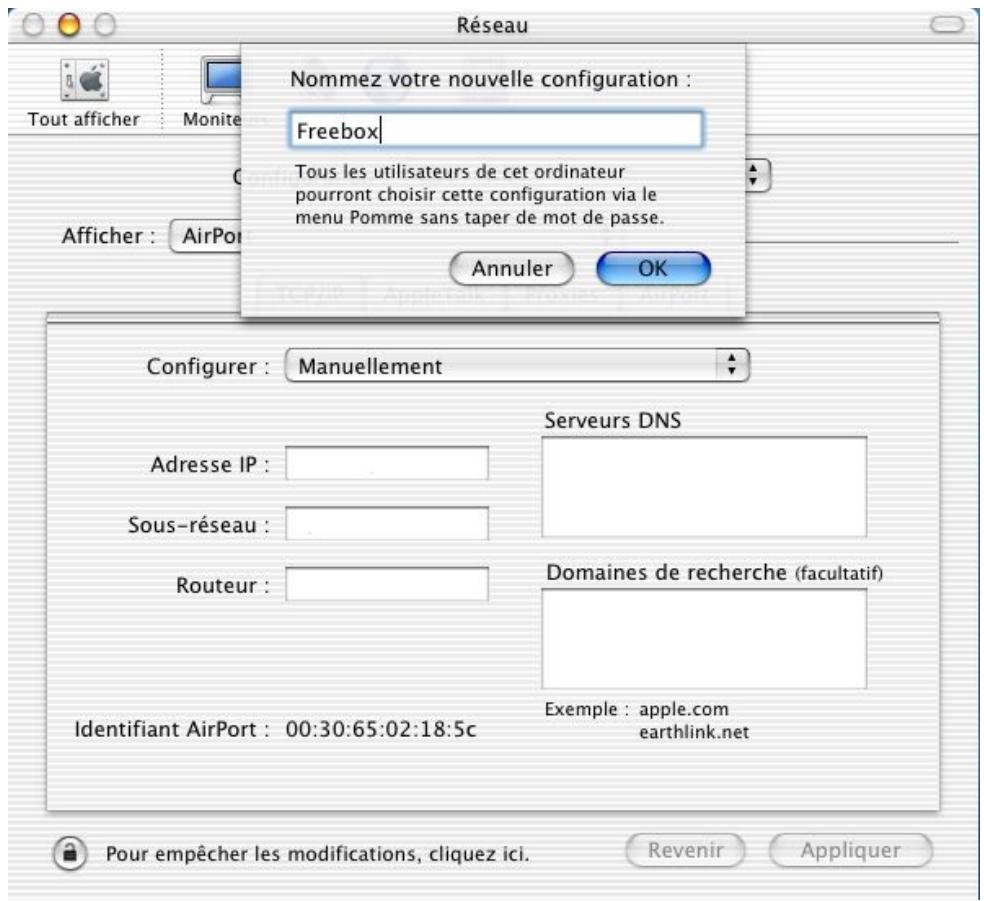Click the padlock icon to prevent changes
This screenshot has width=984, height=901.
[x=70, y=853]
